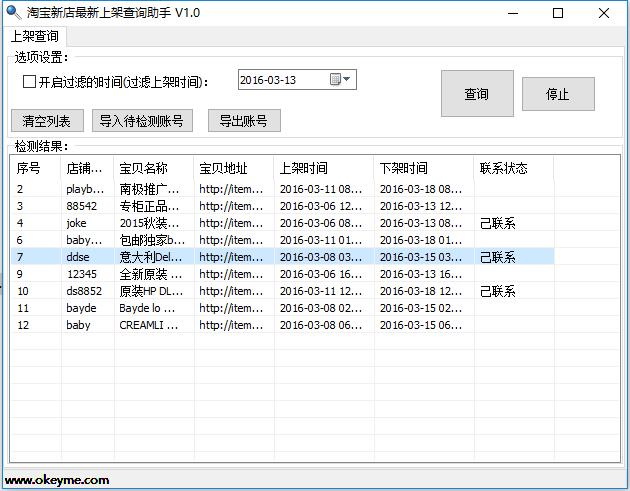Screen dimensions: 630x491
Task: Click item name 原装HP DL…
Action: pos(151,291)
